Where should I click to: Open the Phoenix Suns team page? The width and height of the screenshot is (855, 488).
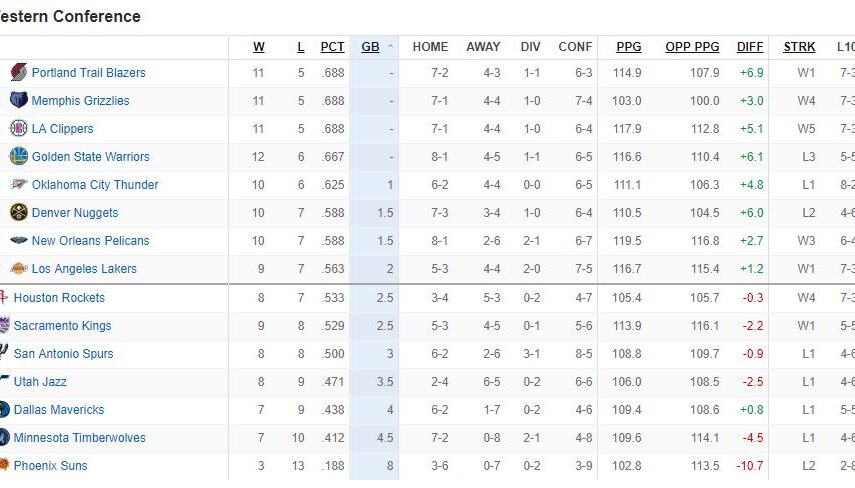tap(50, 466)
